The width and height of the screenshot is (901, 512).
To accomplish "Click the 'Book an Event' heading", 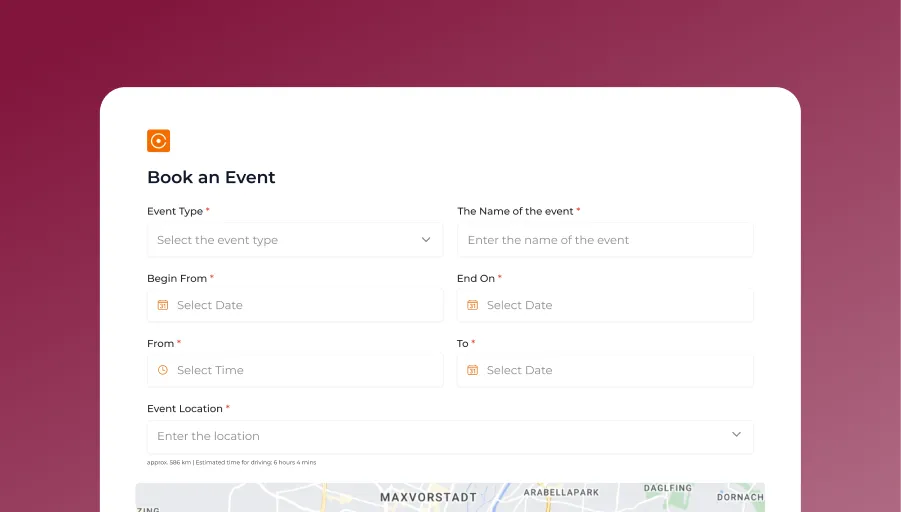I will click(x=211, y=177).
